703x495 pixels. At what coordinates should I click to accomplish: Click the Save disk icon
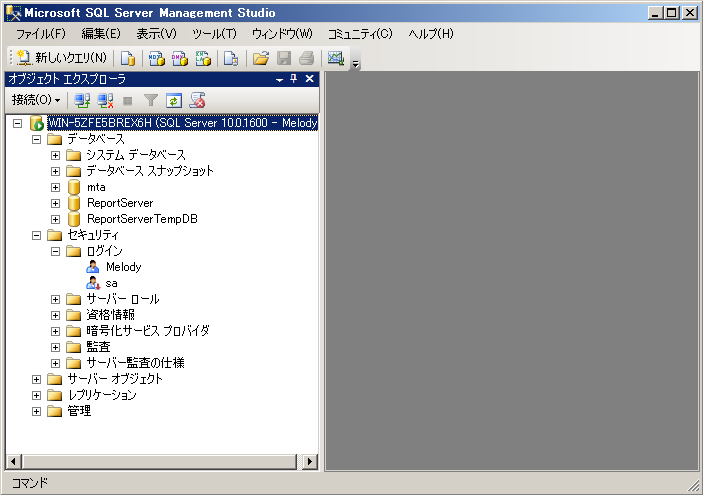[x=284, y=58]
